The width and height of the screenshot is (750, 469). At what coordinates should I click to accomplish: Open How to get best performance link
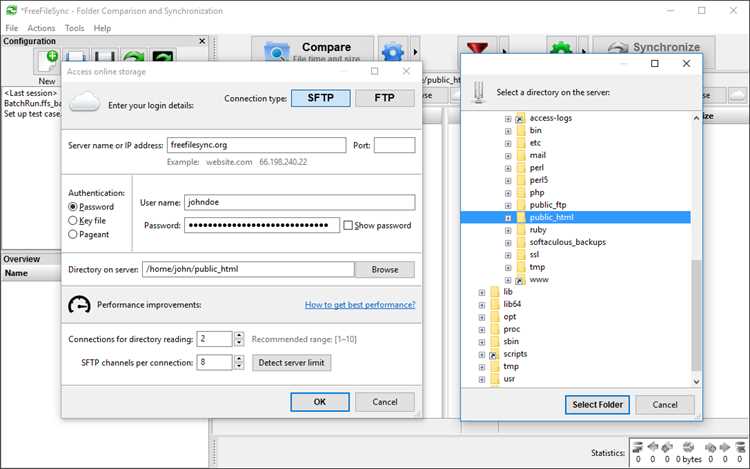pyautogui.click(x=360, y=305)
